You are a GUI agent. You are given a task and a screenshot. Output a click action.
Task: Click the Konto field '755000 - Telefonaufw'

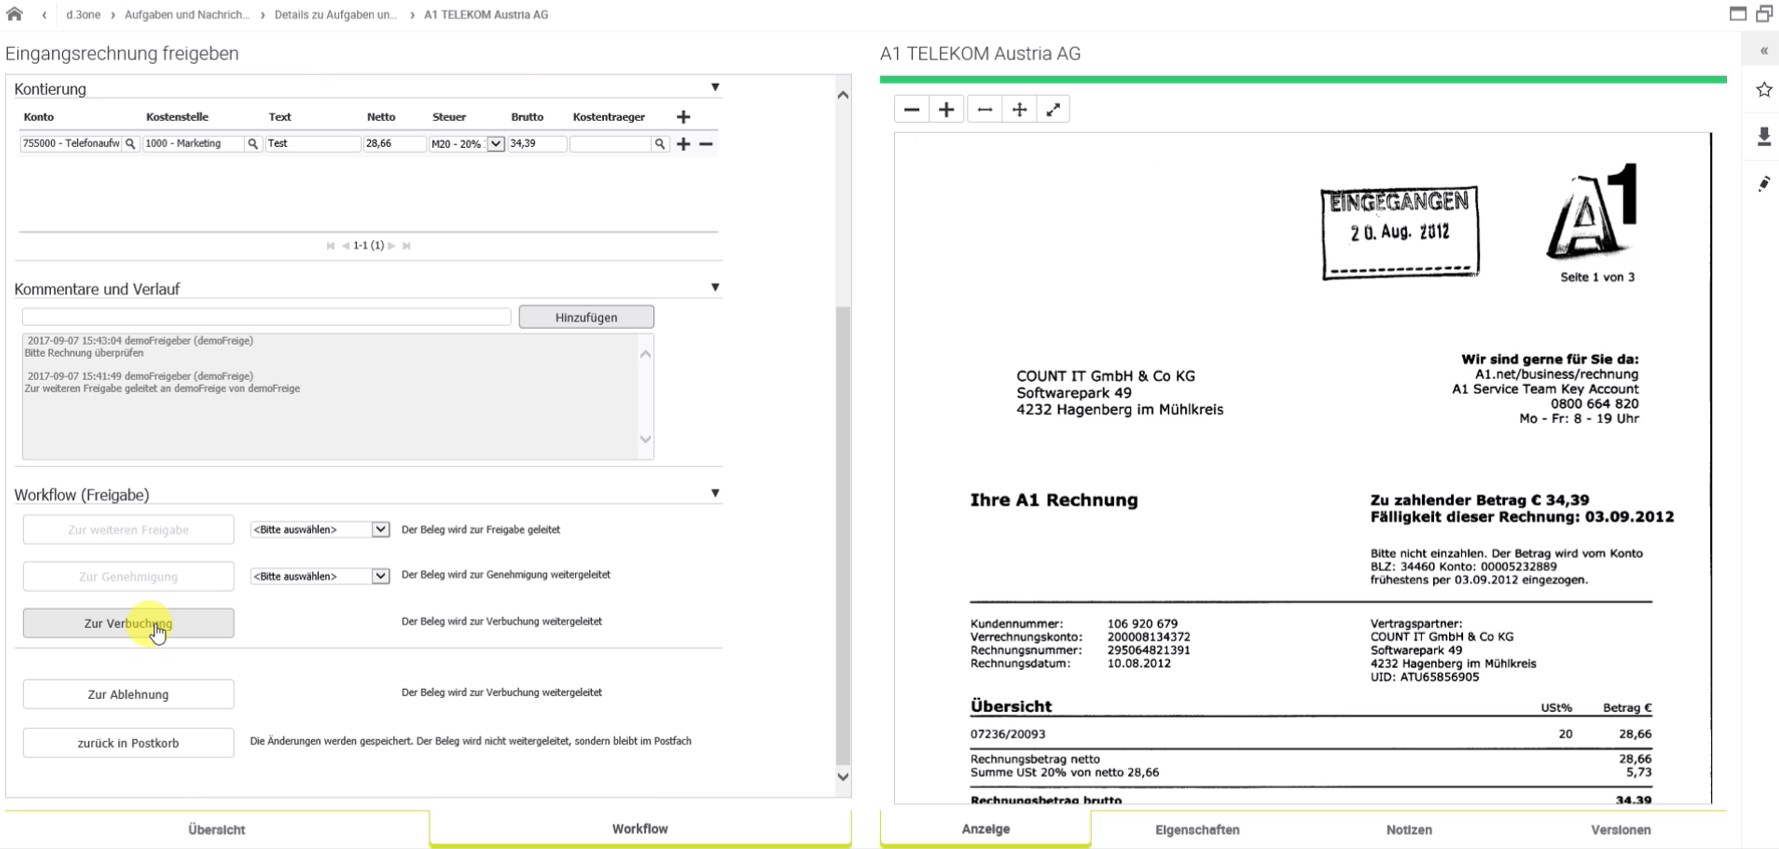click(71, 144)
